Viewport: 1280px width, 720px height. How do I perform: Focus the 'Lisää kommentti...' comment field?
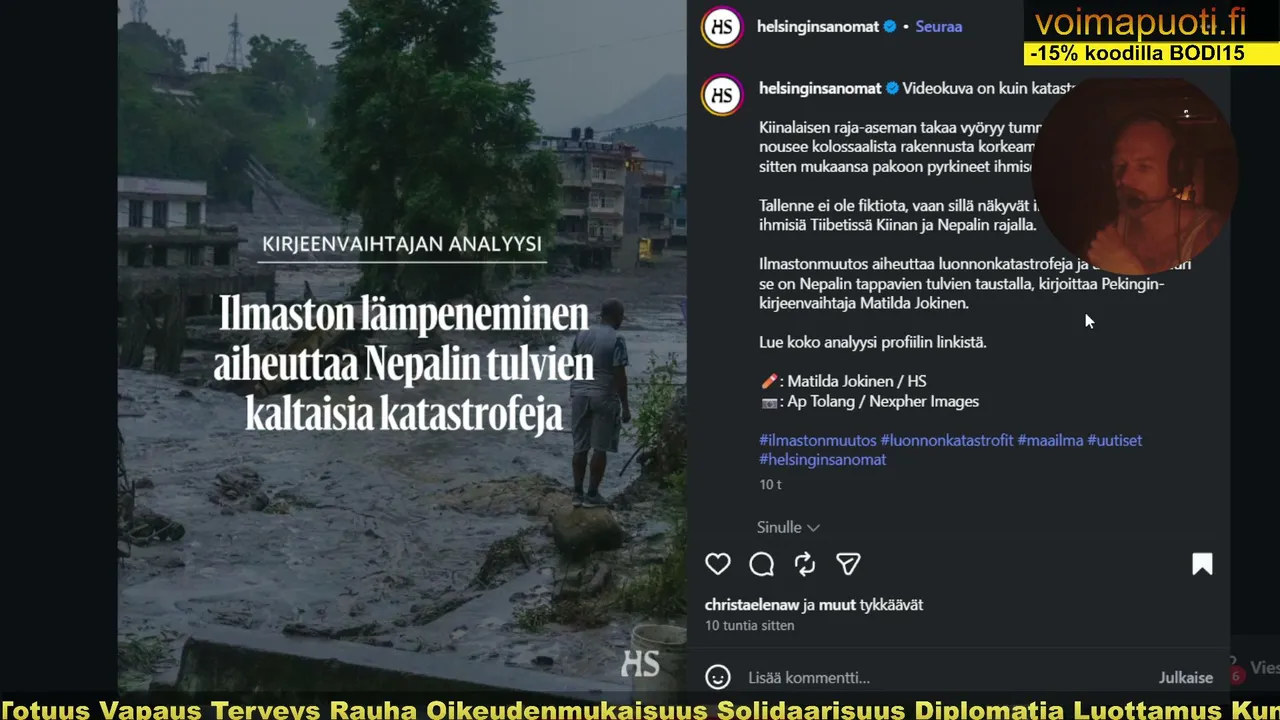pyautogui.click(x=945, y=677)
